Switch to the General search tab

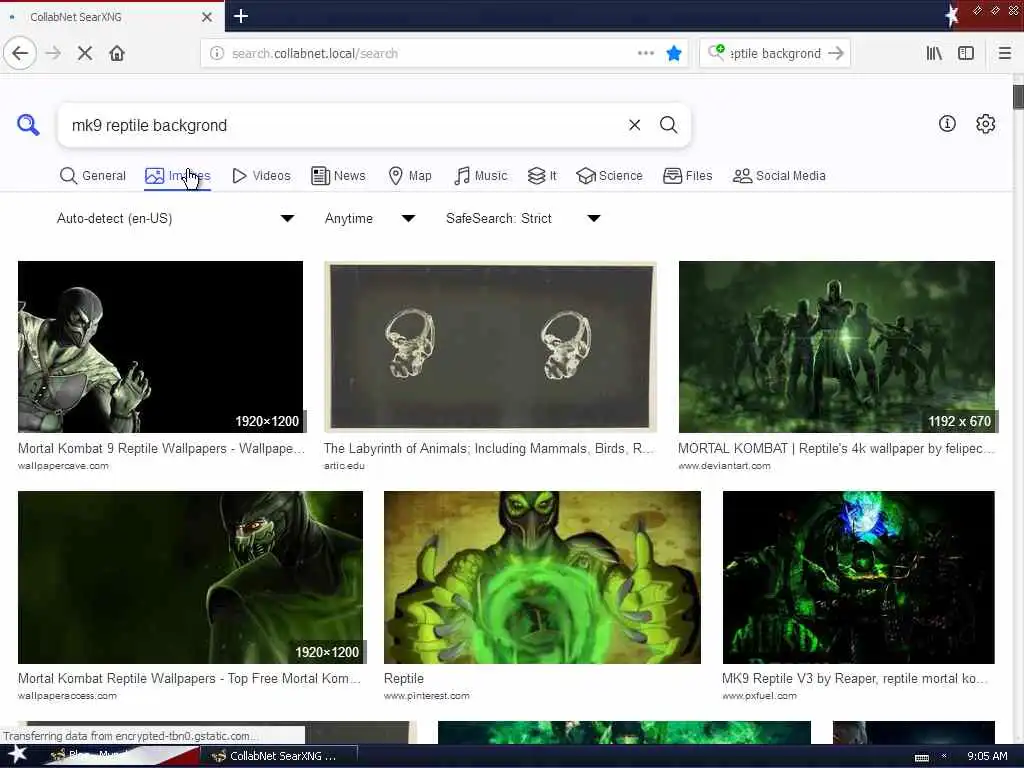pyautogui.click(x=92, y=176)
